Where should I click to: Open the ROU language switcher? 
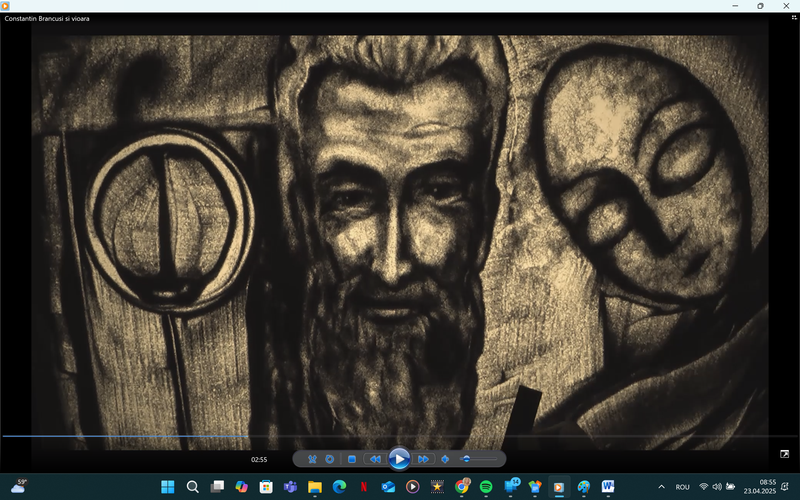tap(682, 487)
